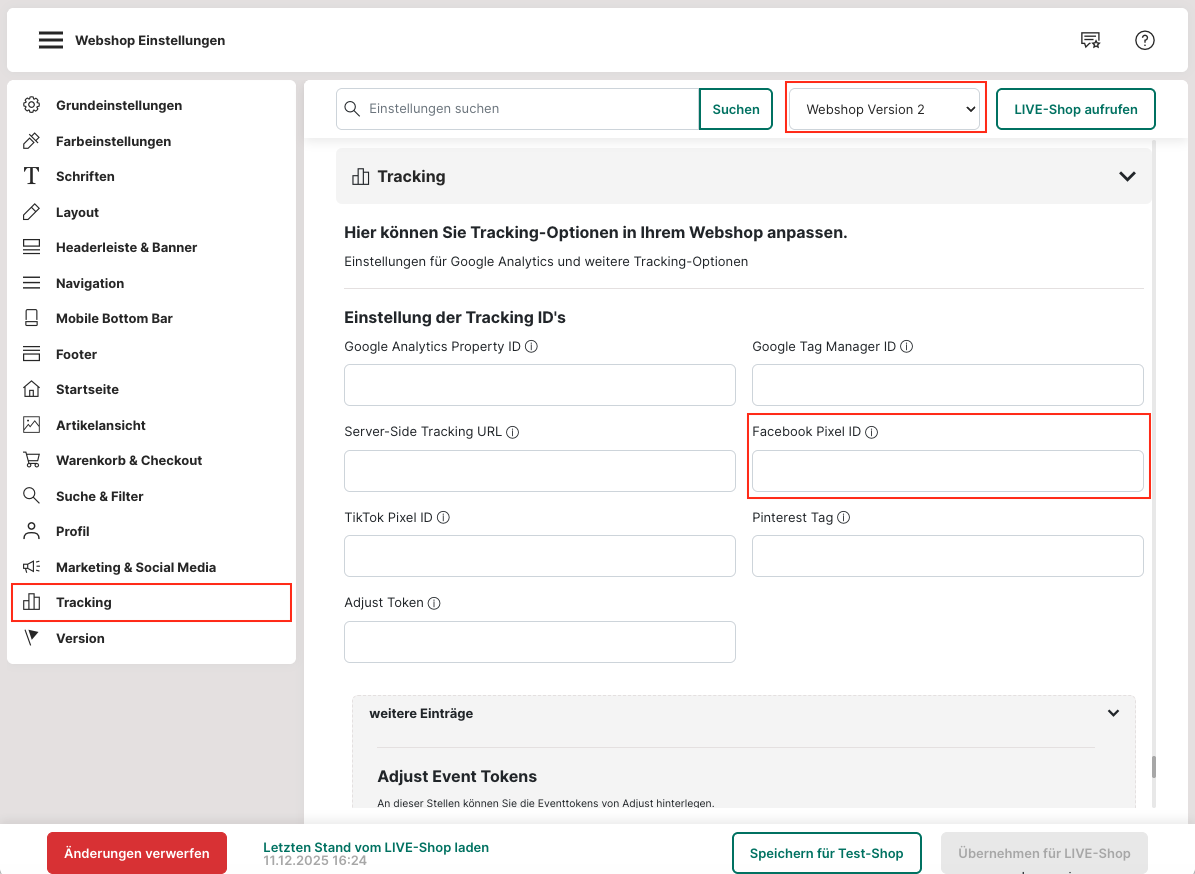Click info icon beside Facebook Pixel ID
This screenshot has height=874, width=1195.
(x=871, y=433)
